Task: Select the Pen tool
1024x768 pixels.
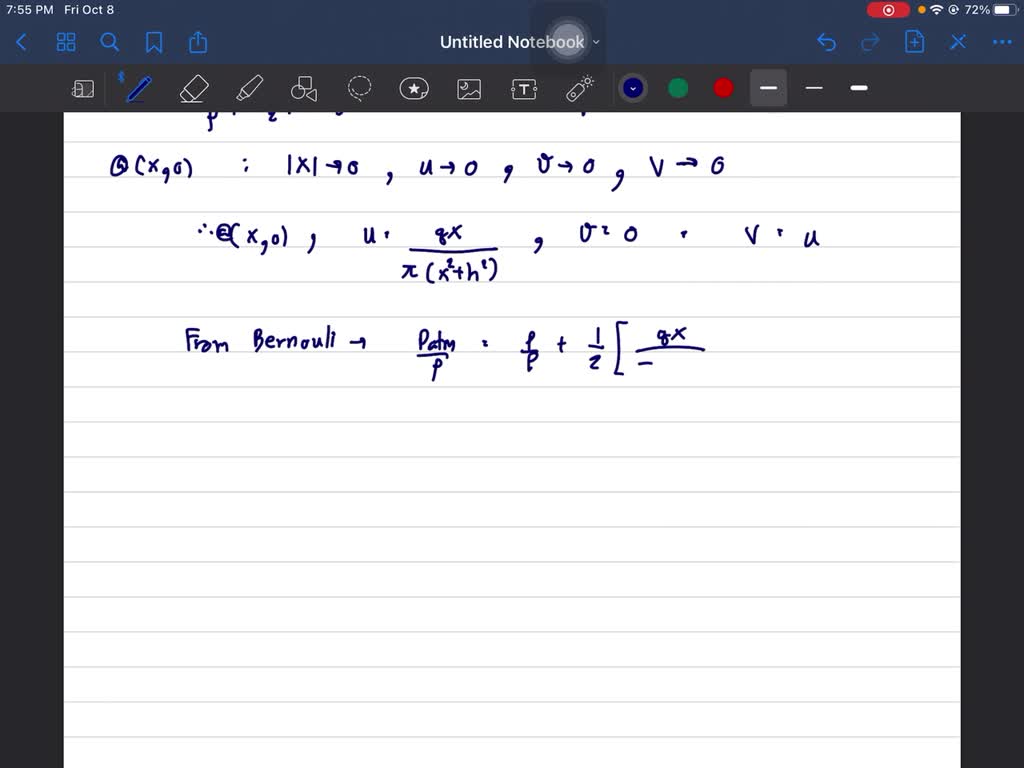Action: [x=137, y=88]
